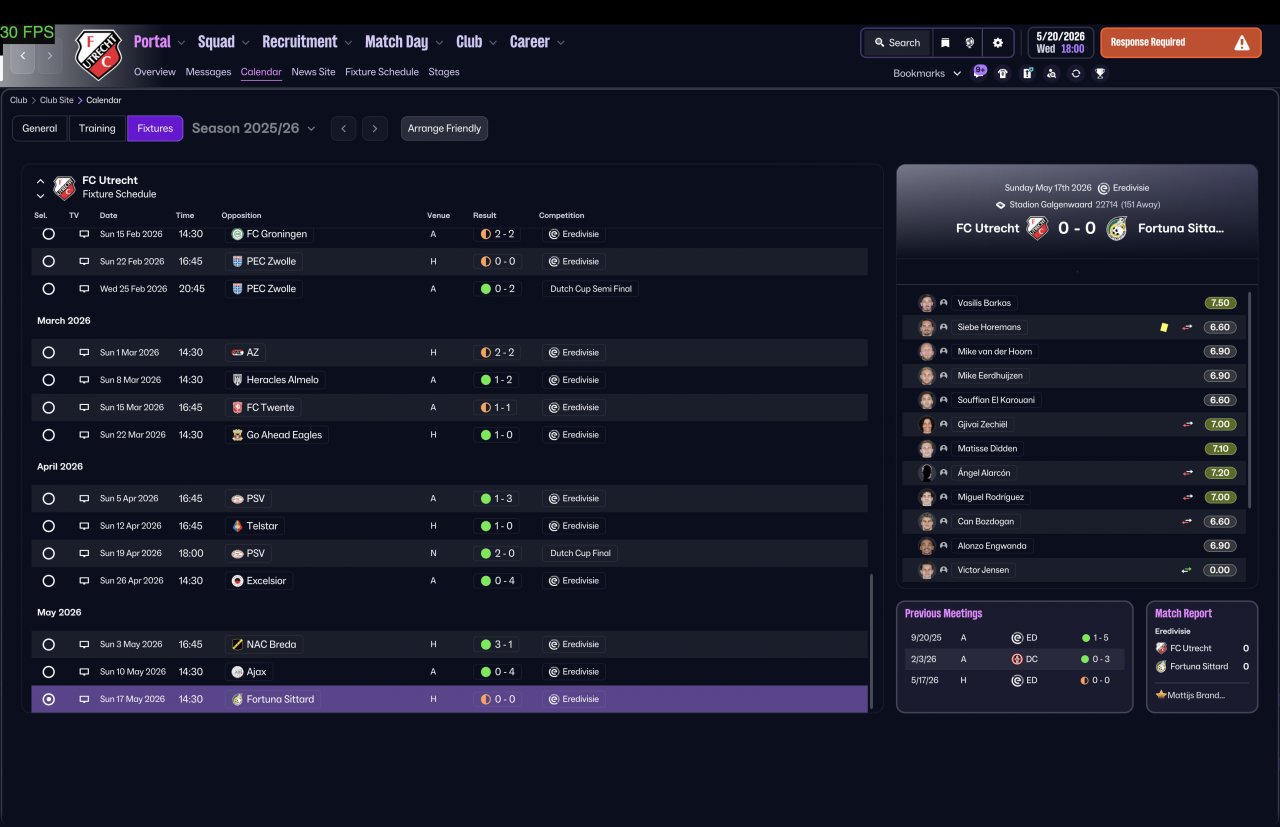Open the Overview submenu item
Viewport: 1280px width, 827px height.
(155, 72)
